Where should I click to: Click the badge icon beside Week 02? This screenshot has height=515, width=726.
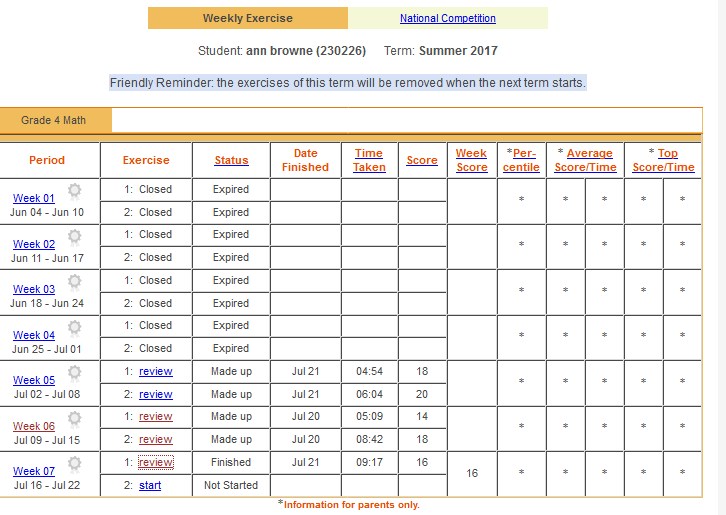coord(75,237)
